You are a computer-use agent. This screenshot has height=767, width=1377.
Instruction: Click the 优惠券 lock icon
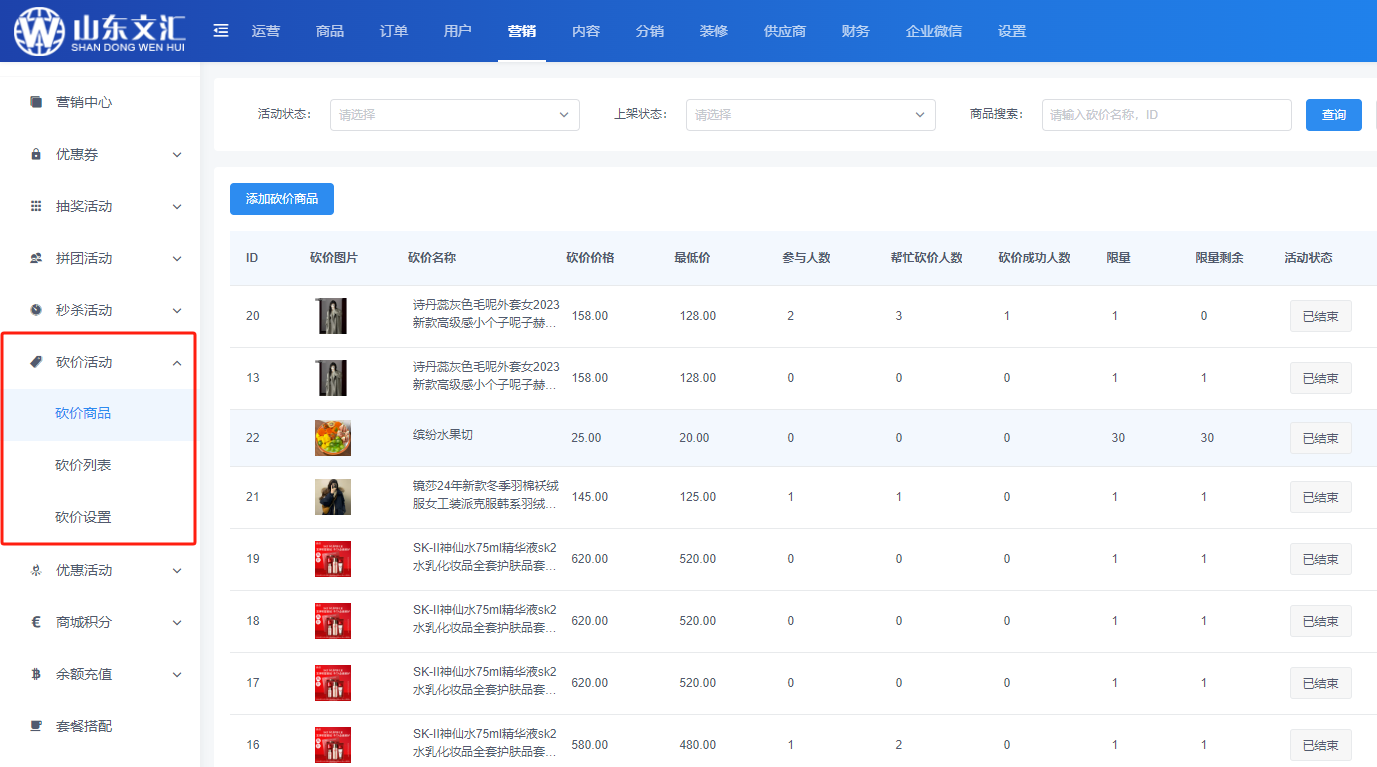pyautogui.click(x=36, y=154)
